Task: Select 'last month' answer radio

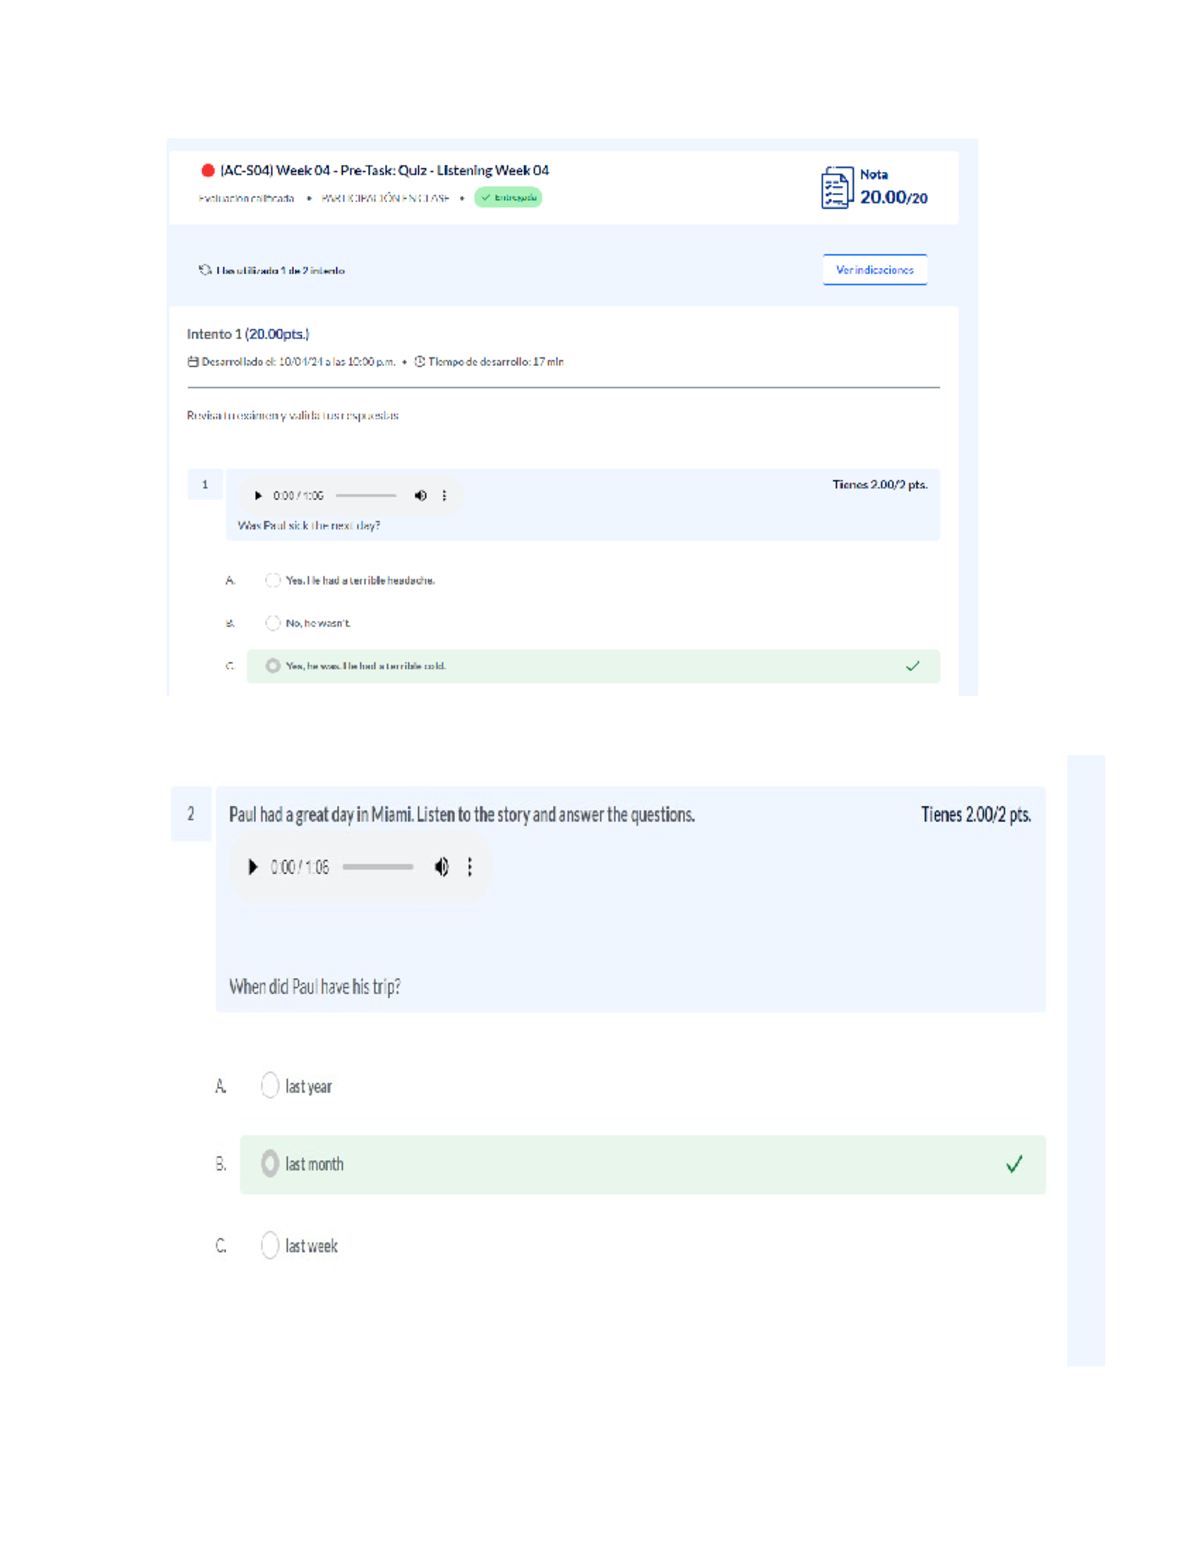Action: click(270, 1164)
